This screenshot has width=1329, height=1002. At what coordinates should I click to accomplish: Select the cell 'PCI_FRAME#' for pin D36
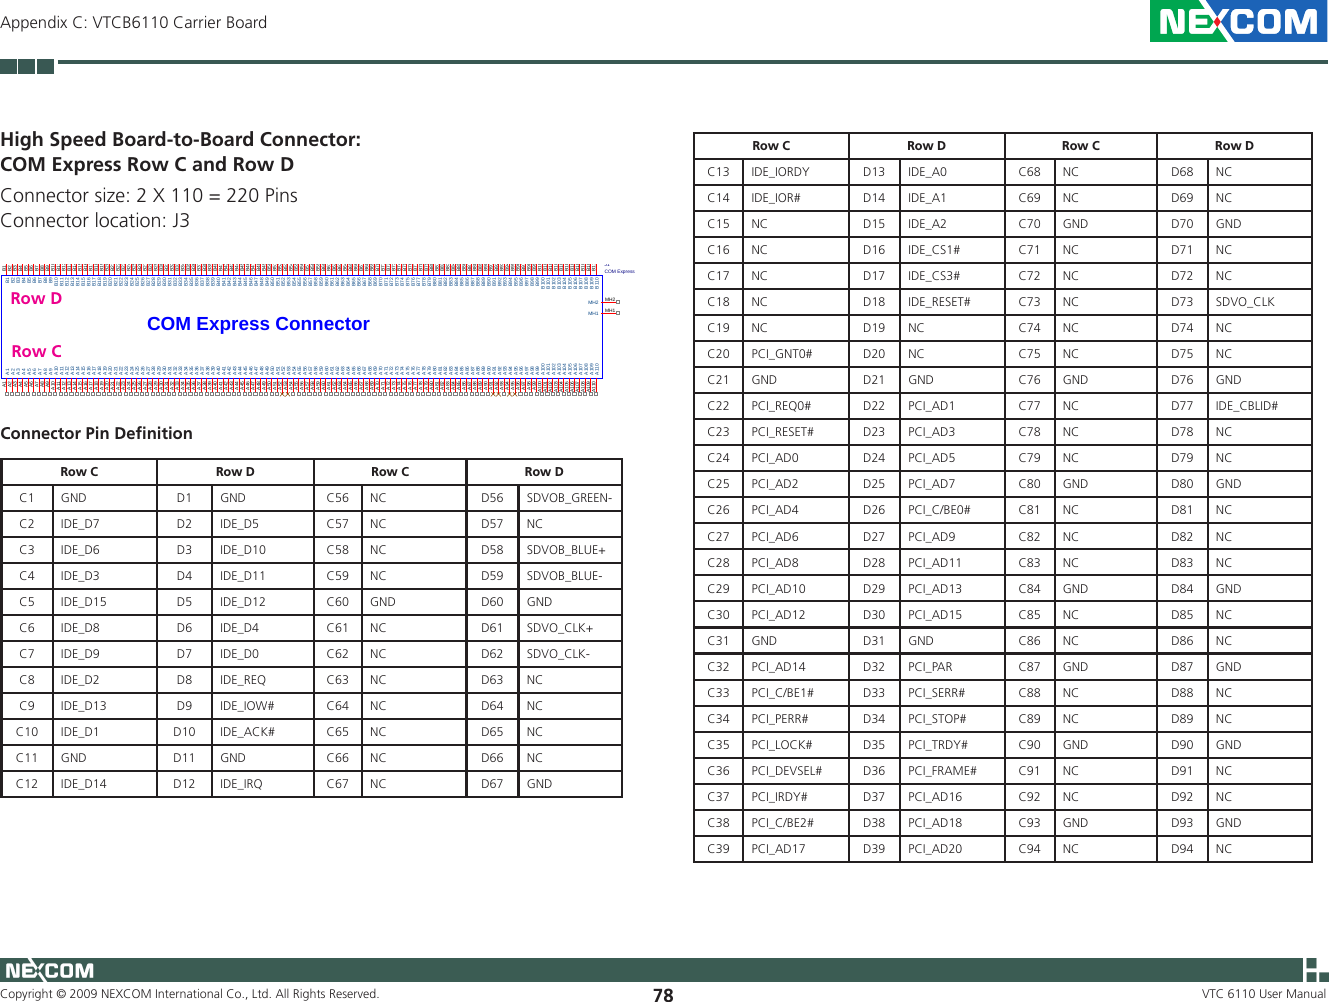952,771
